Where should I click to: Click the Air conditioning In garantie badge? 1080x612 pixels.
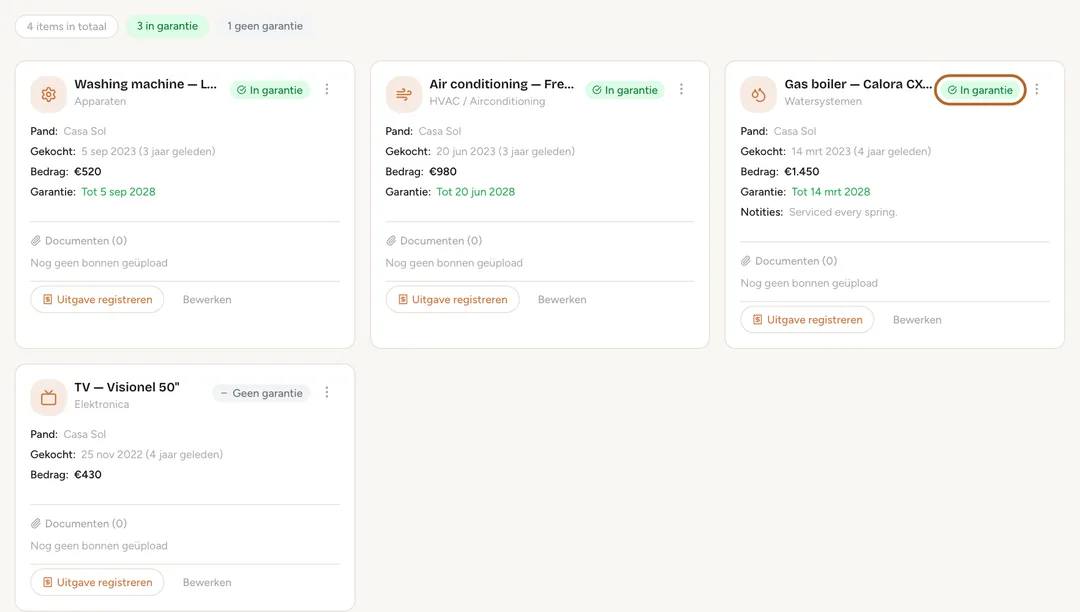pyautogui.click(x=625, y=90)
